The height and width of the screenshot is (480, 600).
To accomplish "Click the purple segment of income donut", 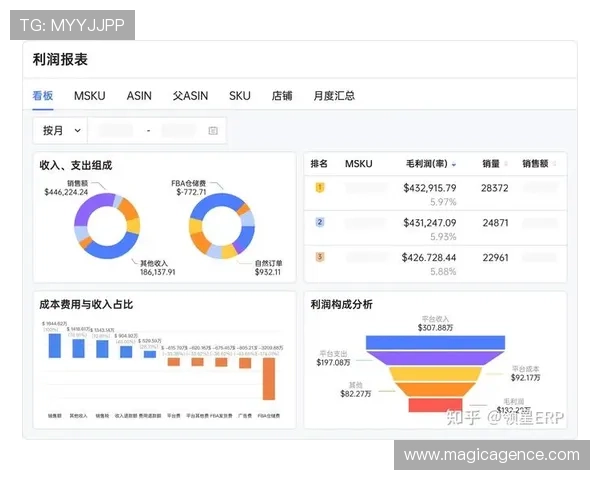I will 90,207.
